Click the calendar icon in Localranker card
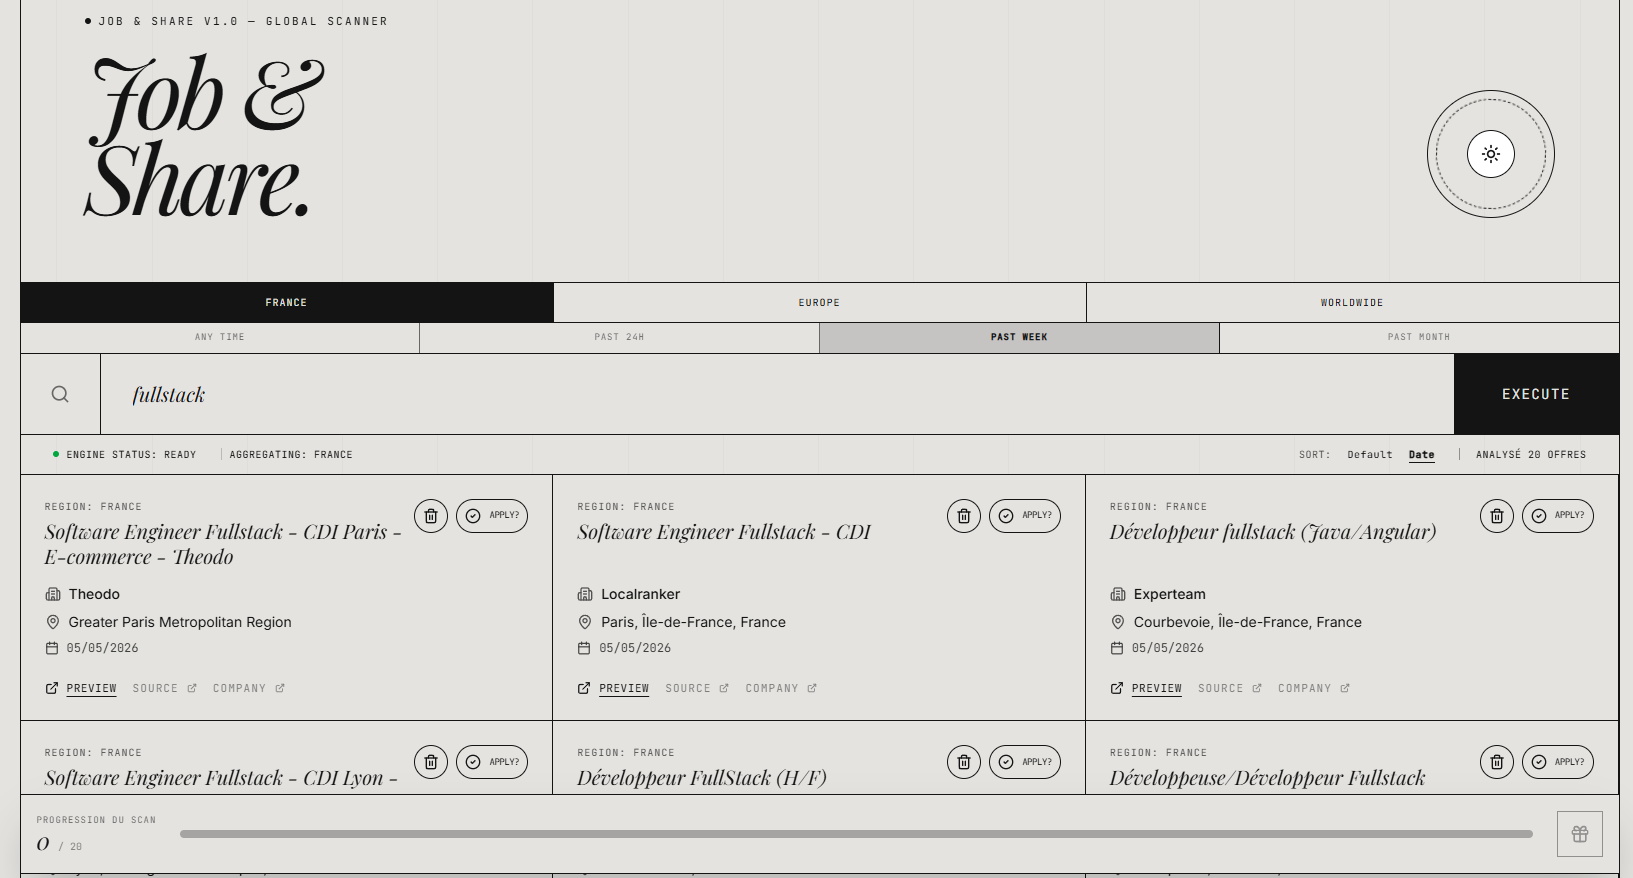 (584, 648)
